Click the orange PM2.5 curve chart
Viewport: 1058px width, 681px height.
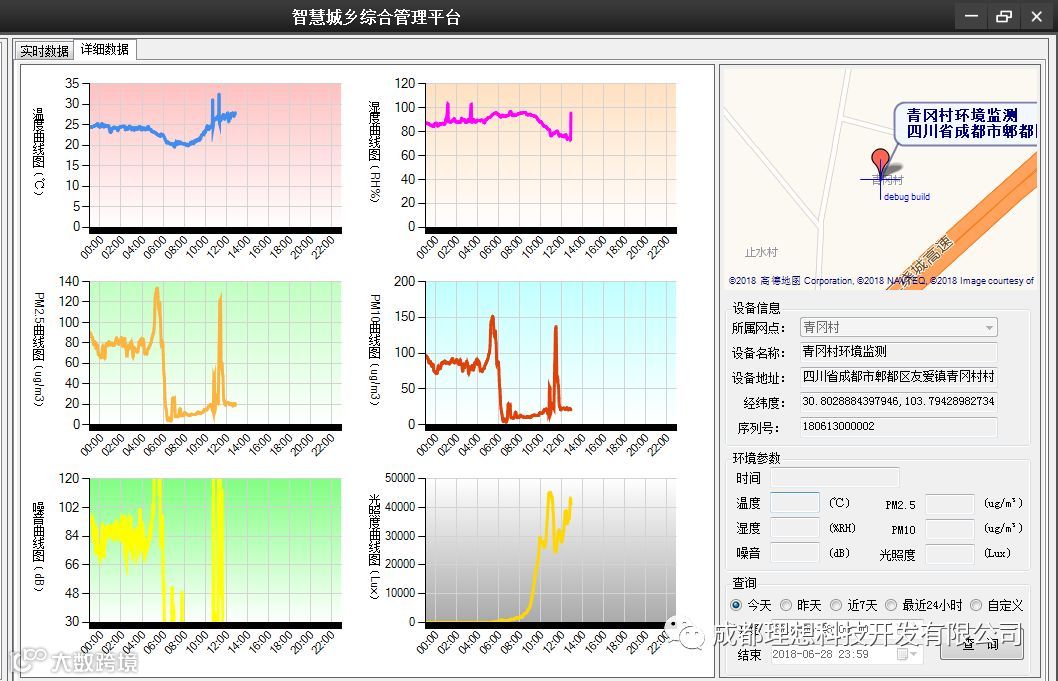215,353
